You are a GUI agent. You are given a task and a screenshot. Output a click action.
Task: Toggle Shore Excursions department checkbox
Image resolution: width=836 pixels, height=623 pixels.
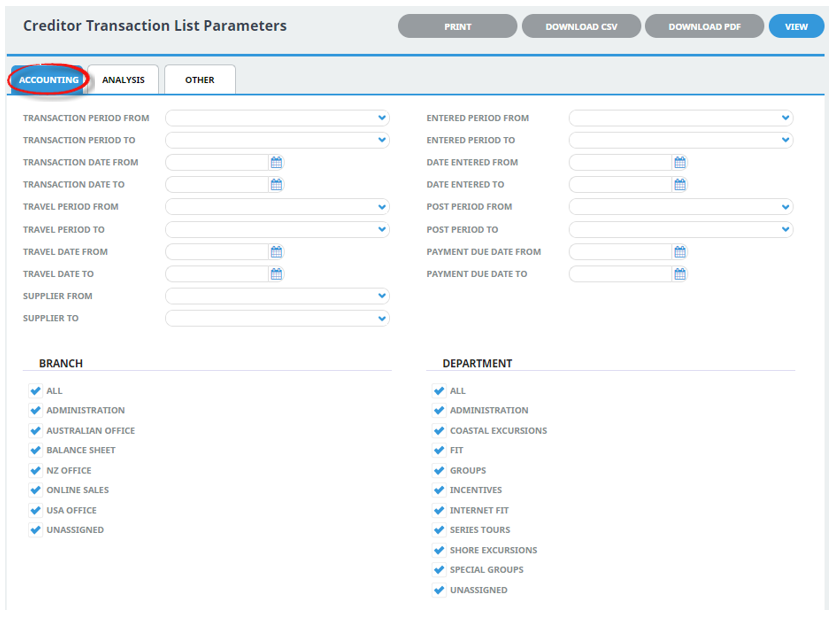(x=439, y=550)
